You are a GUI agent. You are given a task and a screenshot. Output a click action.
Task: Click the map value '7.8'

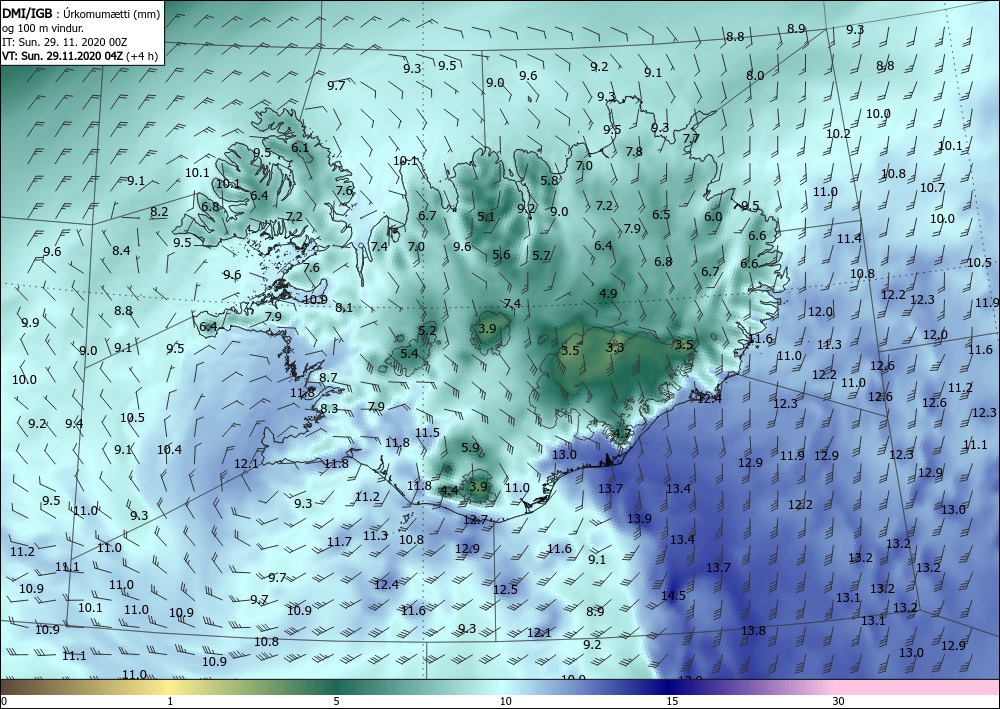pyautogui.click(x=634, y=152)
